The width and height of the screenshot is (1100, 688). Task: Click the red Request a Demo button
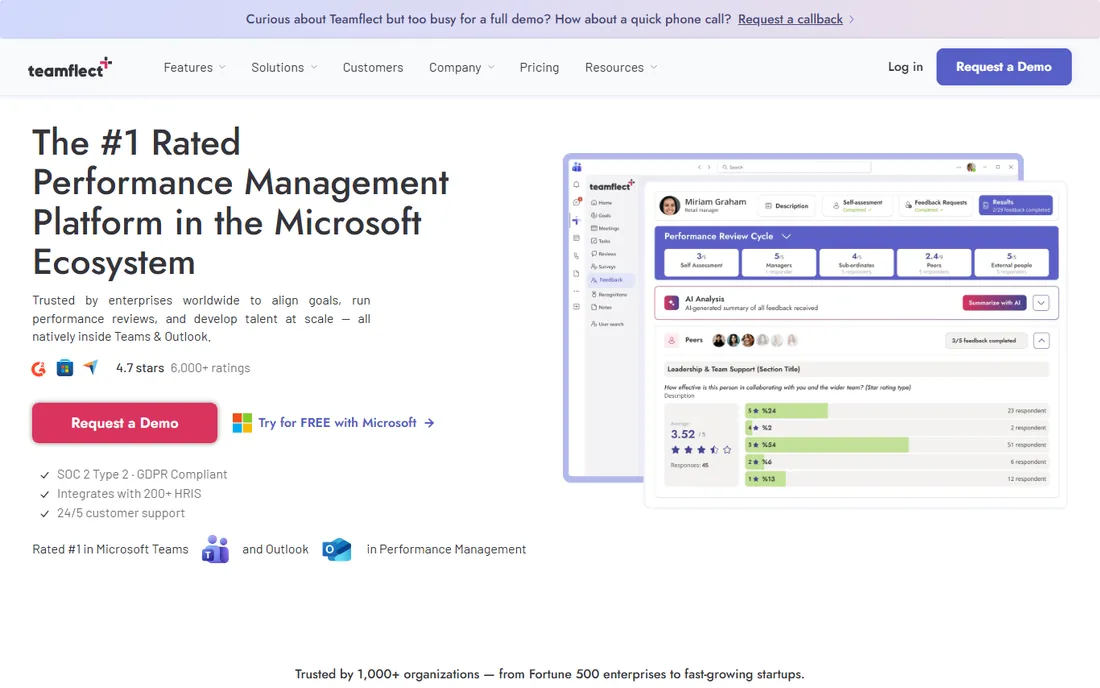[125, 423]
